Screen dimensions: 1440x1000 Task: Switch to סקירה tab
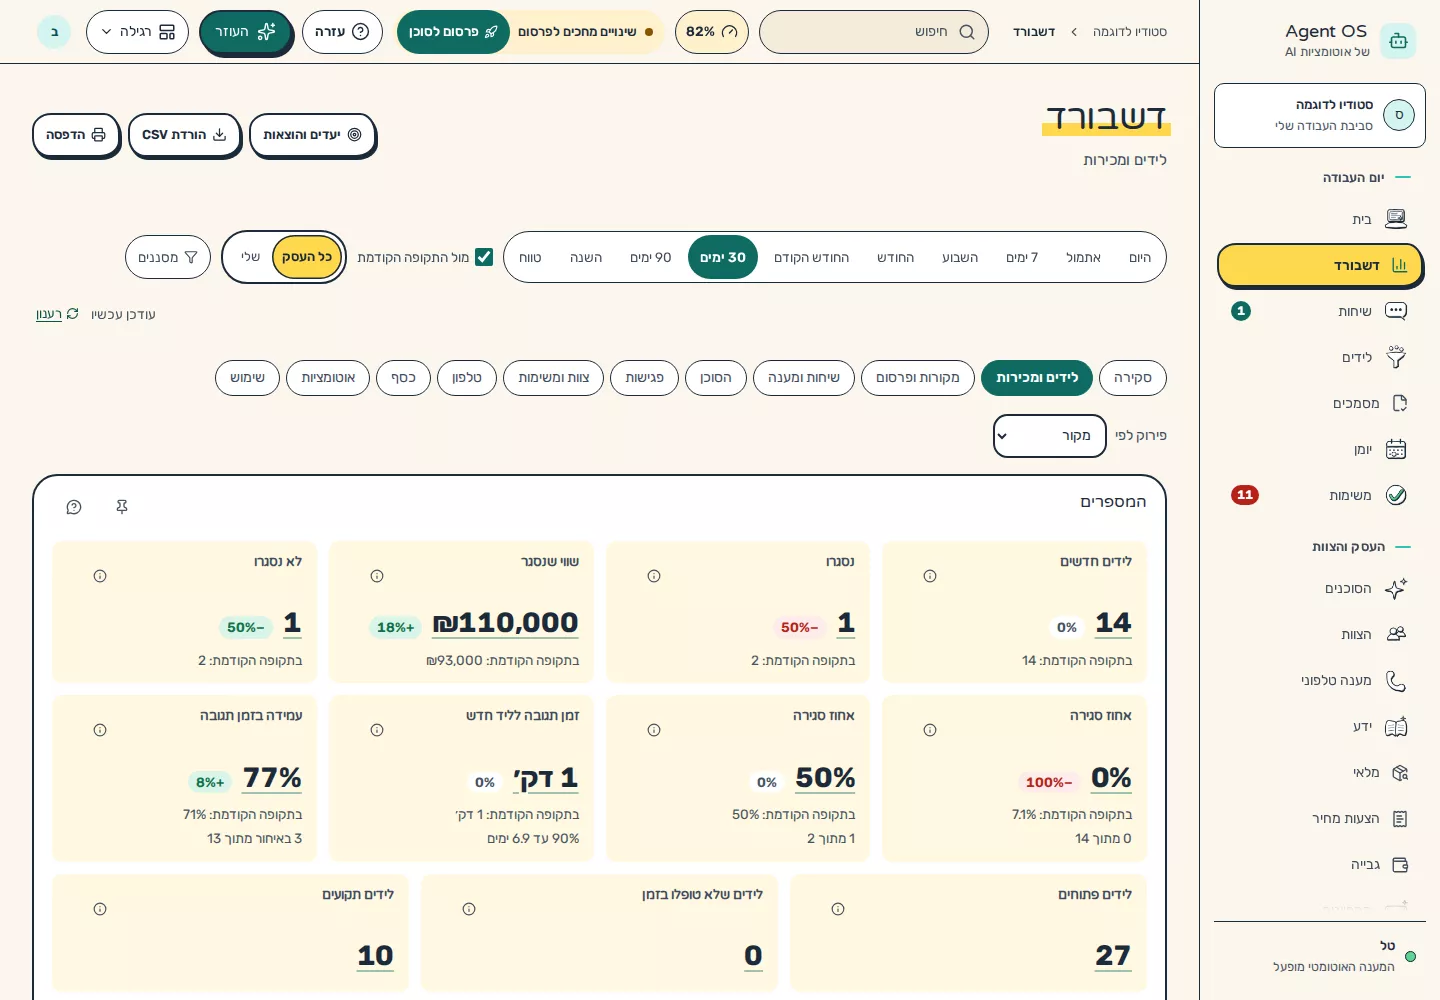coord(1132,378)
